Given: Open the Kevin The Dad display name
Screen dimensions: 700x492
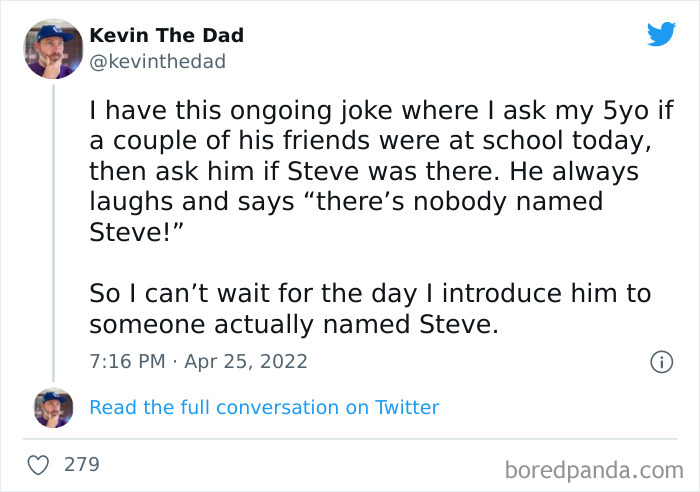Looking at the screenshot, I should coord(166,36).
